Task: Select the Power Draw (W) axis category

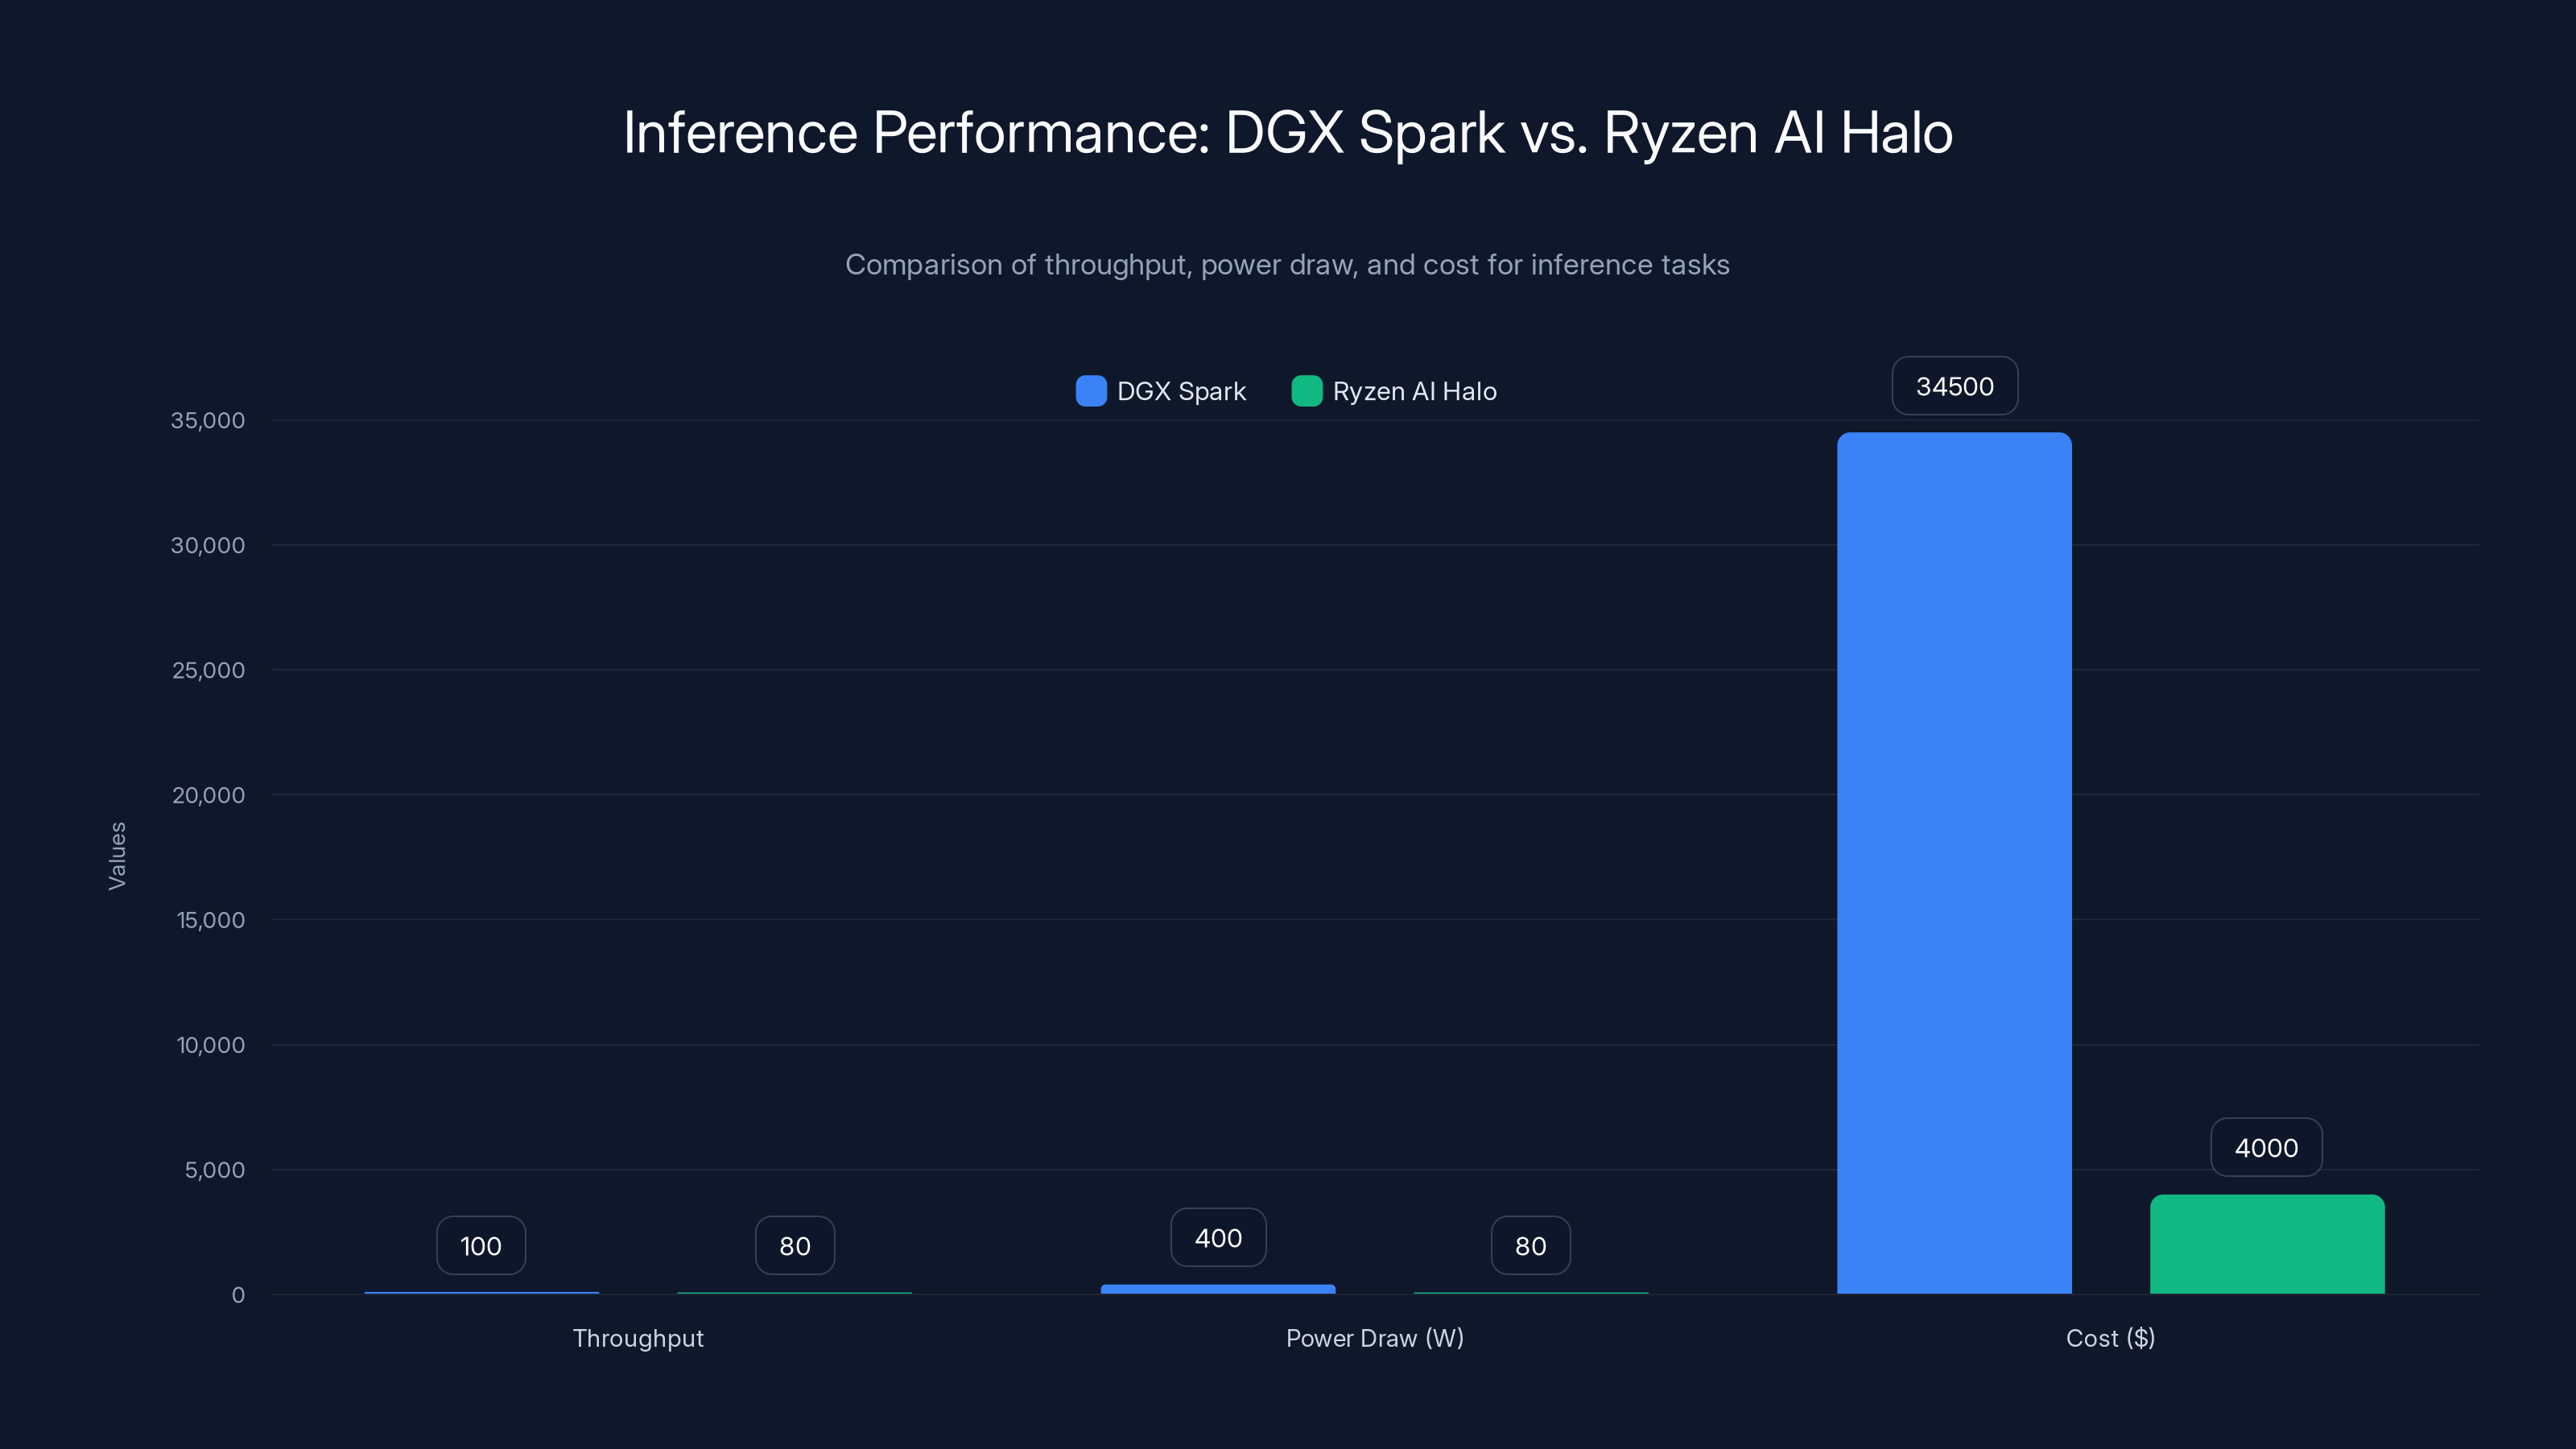Action: [1375, 1338]
